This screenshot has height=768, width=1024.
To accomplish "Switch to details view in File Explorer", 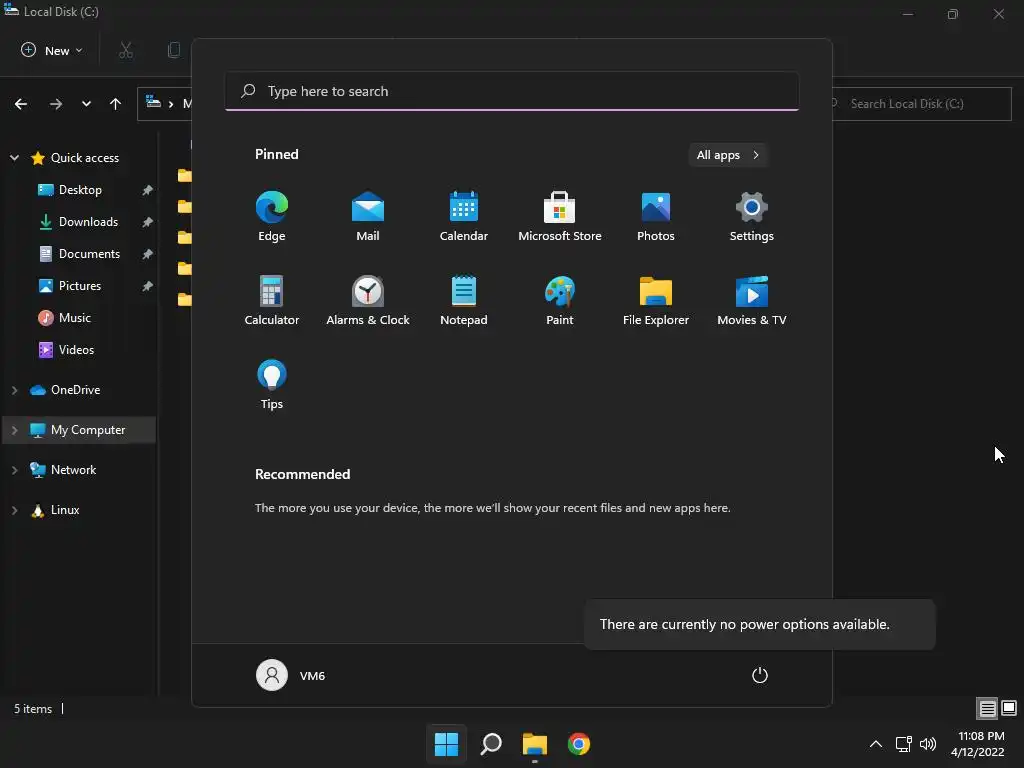I will point(987,708).
